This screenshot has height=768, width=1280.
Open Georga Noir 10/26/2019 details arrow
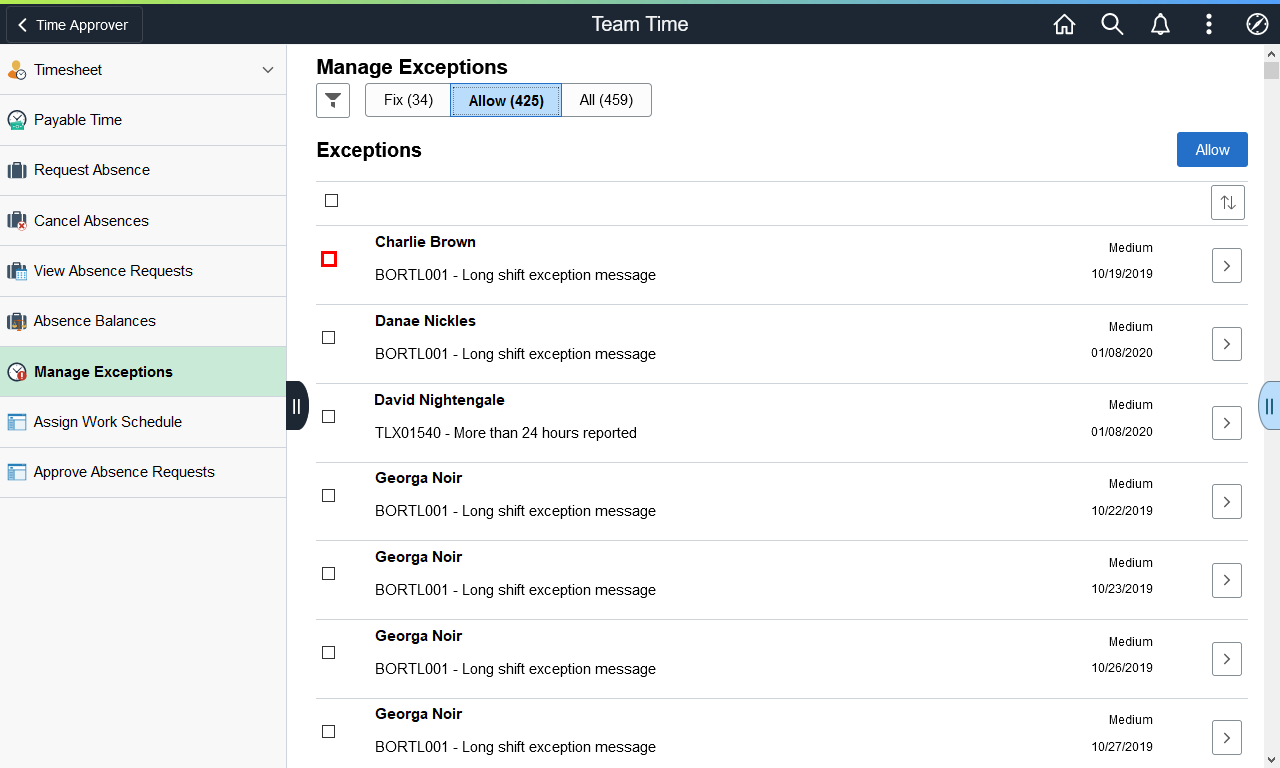(1227, 659)
